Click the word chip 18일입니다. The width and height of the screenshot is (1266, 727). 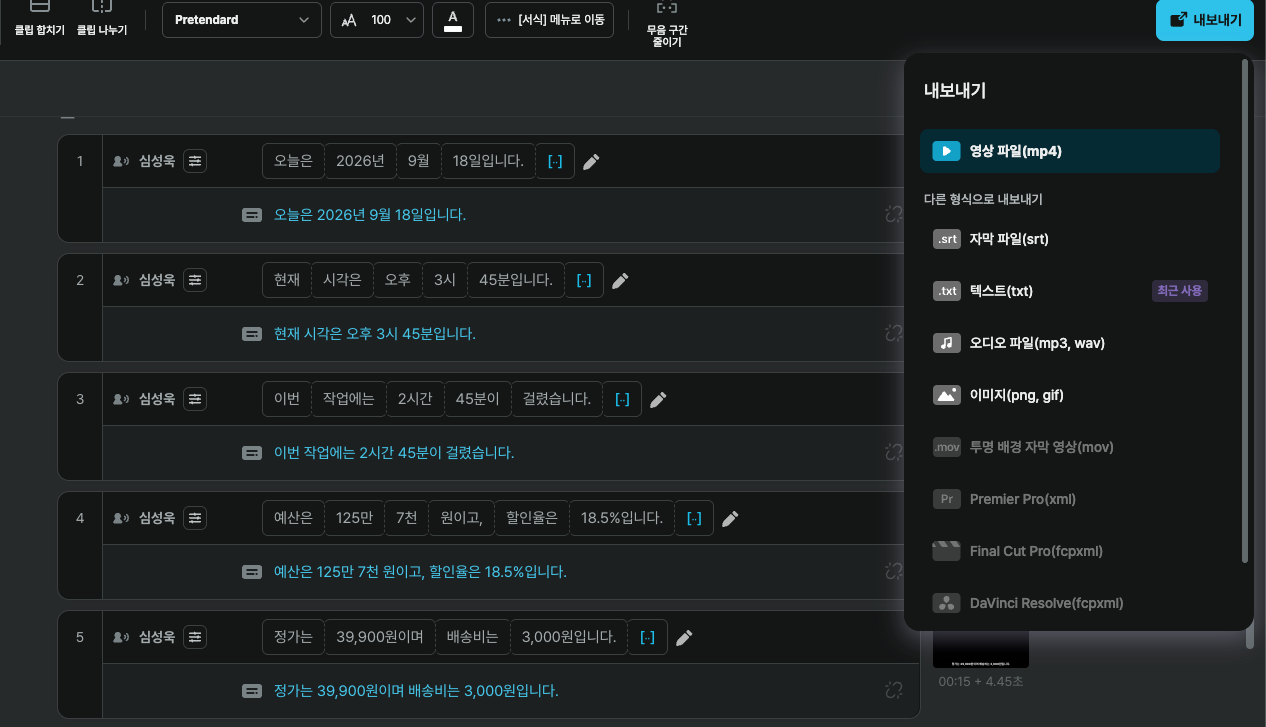pyautogui.click(x=488, y=161)
